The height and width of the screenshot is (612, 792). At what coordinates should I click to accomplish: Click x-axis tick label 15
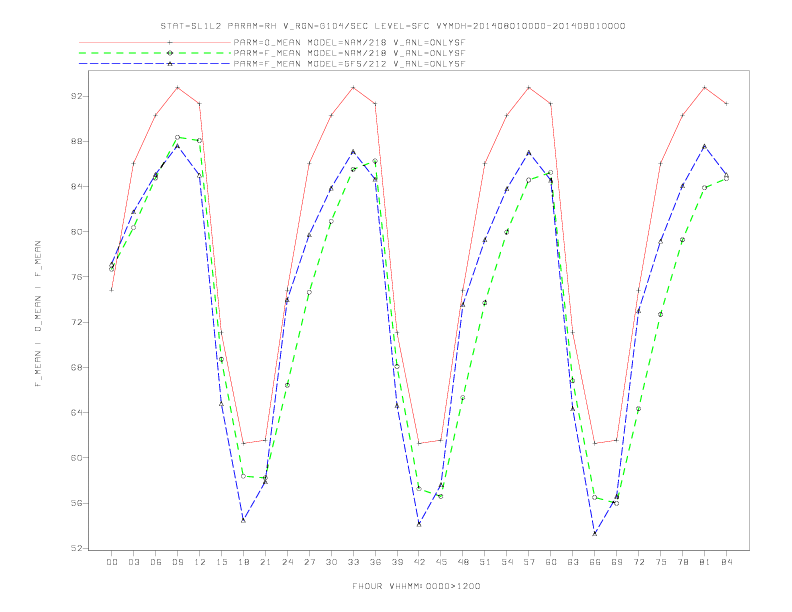click(x=221, y=562)
